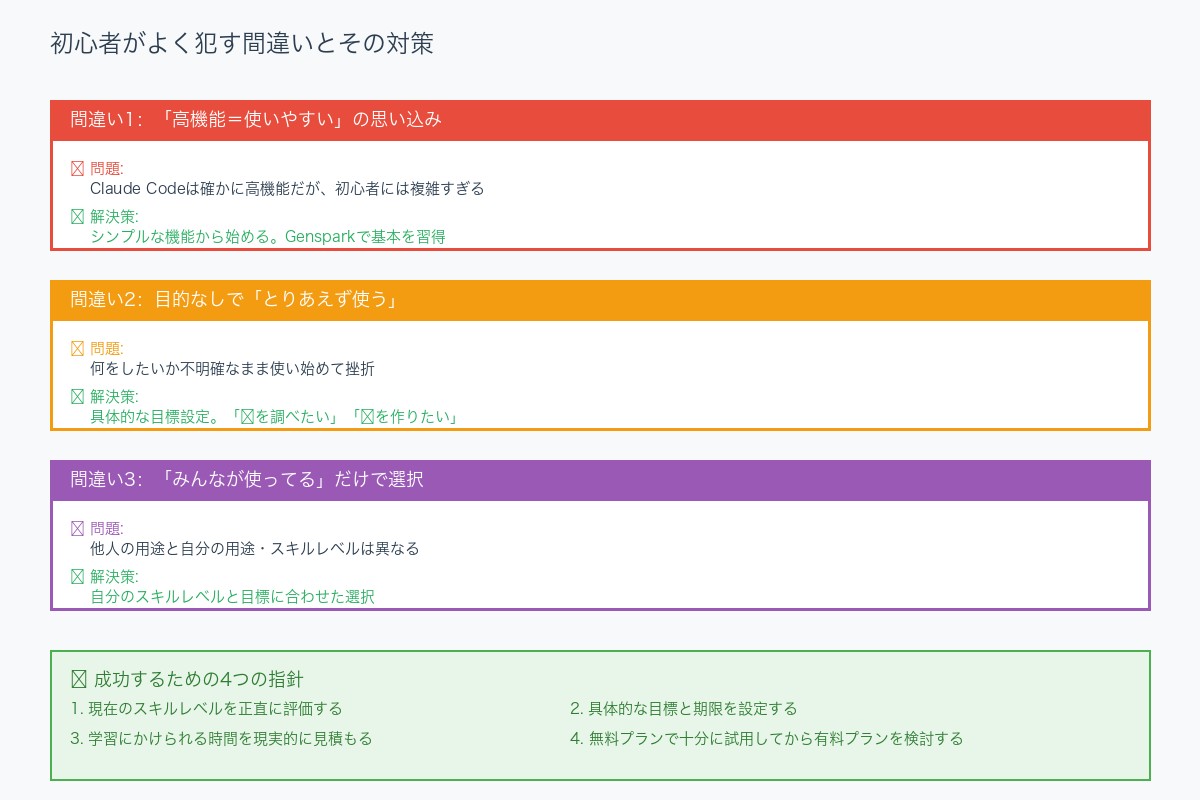The width and height of the screenshot is (1200, 800).
Task: Click the 解決策: label in 間違い2 card
Action: (x=114, y=396)
